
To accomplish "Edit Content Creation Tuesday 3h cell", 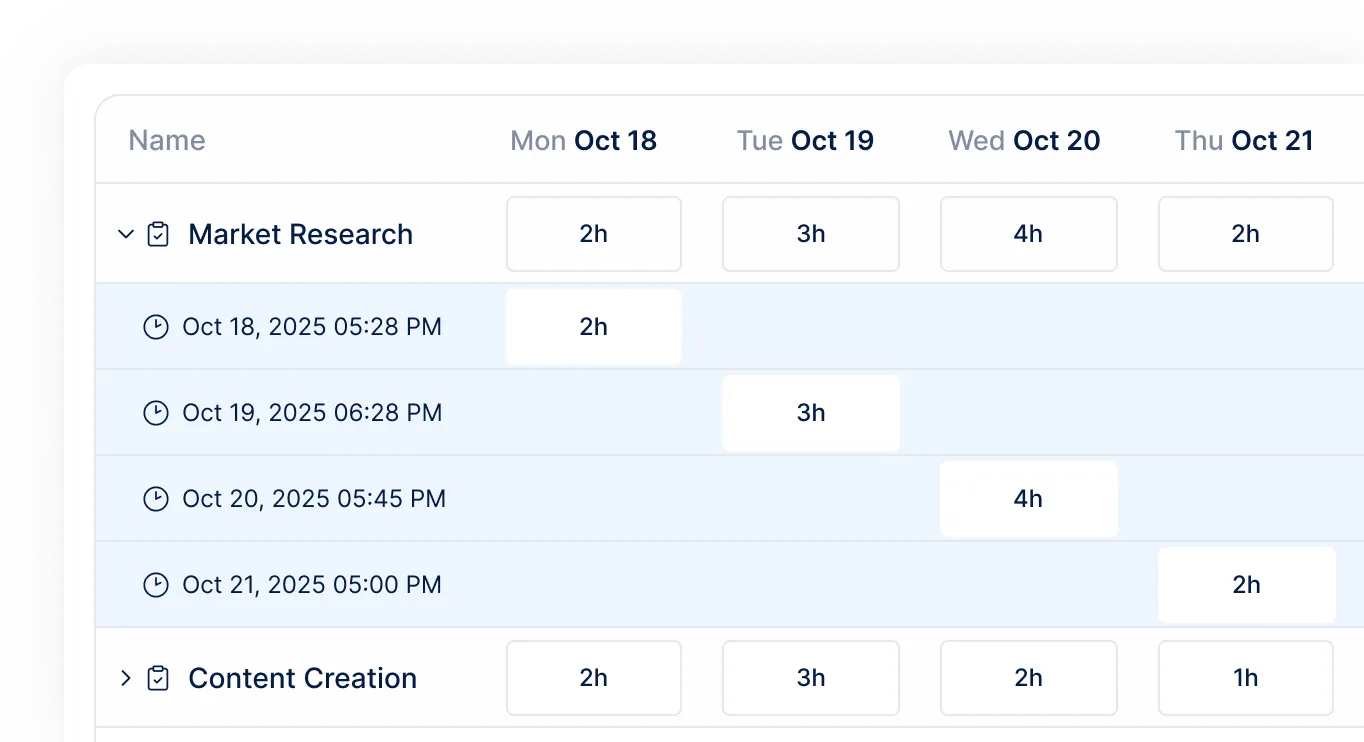I will pyautogui.click(x=811, y=678).
